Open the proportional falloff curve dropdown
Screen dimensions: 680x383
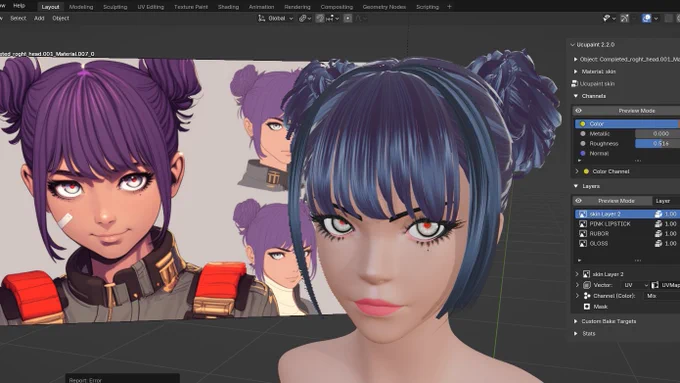tap(362, 18)
